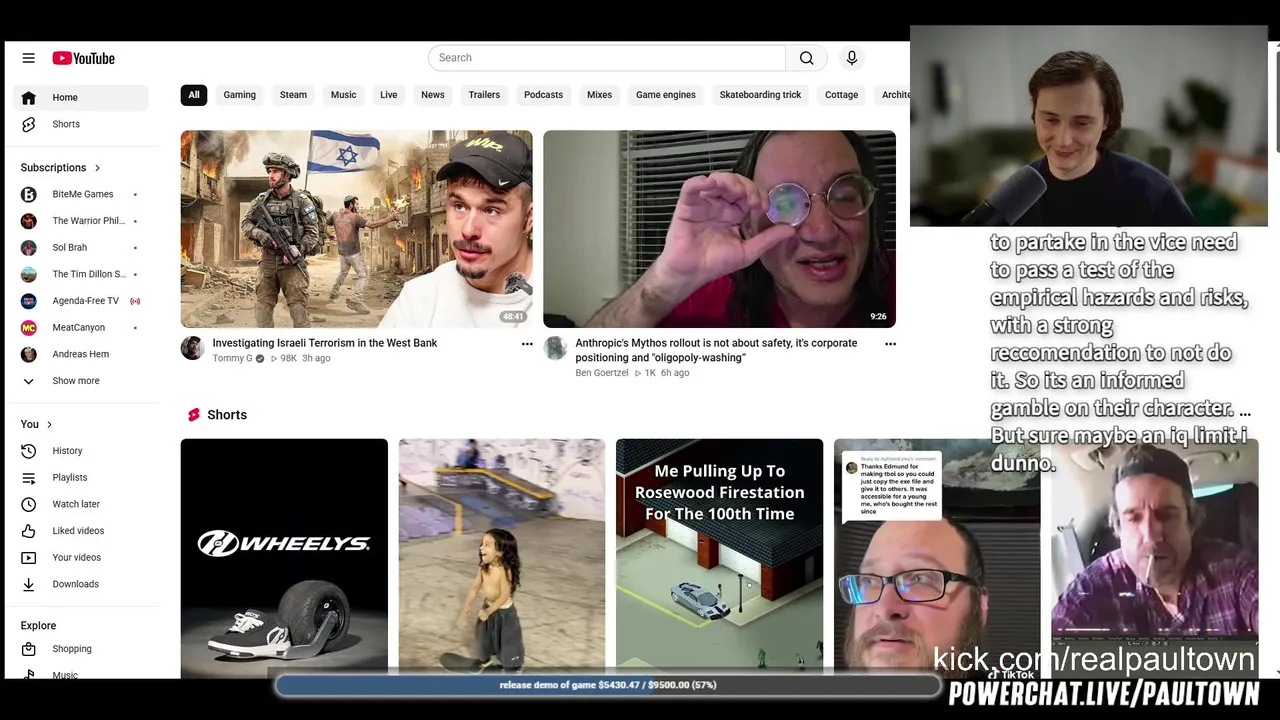Open Anthropic's Mythos rollout video title
Image resolution: width=1280 pixels, height=720 pixels.
716,350
